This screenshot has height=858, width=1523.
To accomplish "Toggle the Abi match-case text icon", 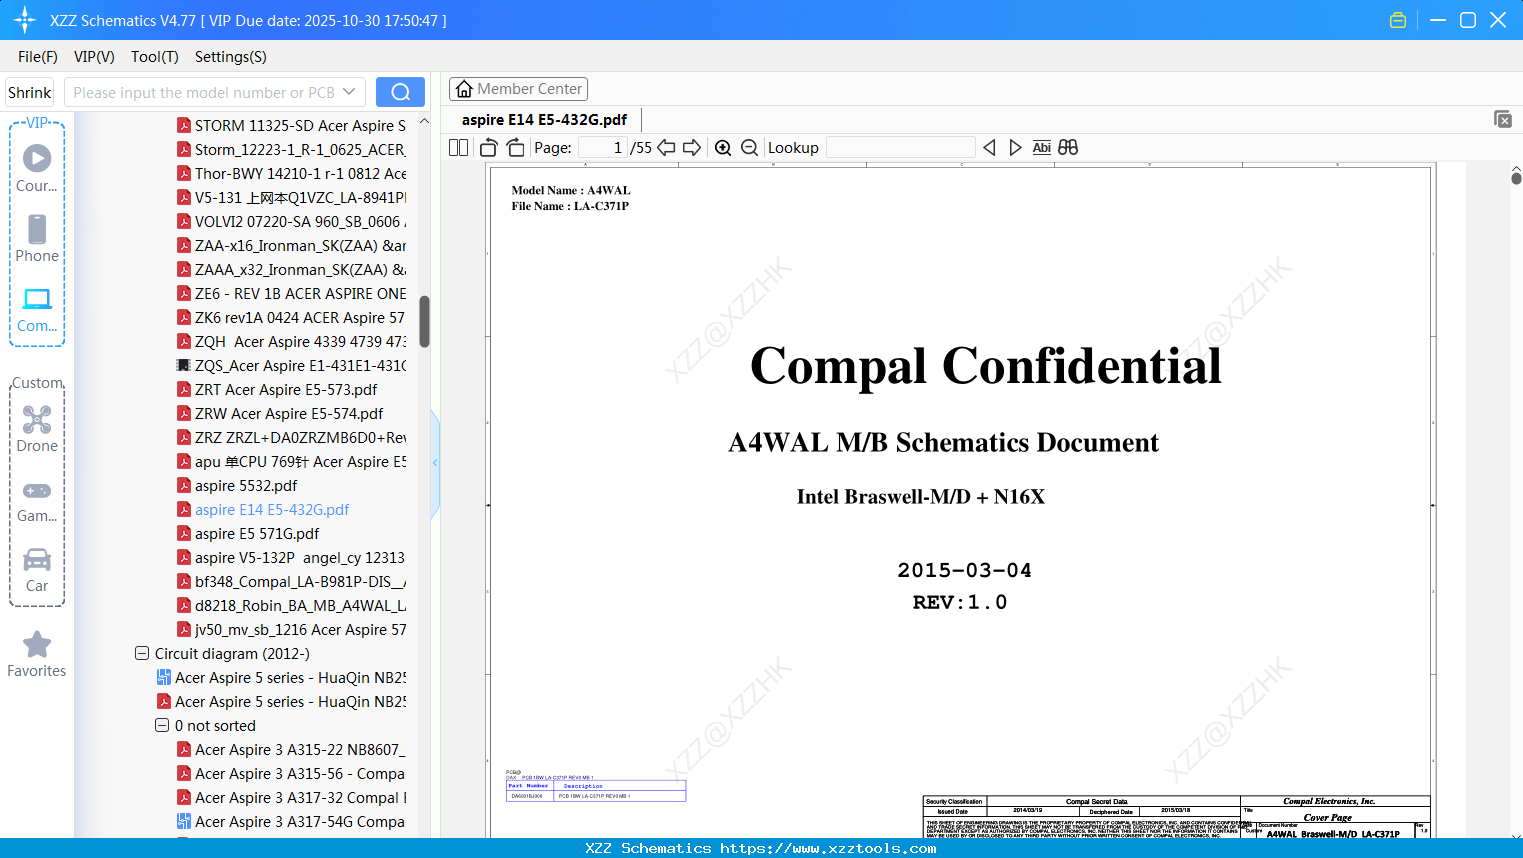I will pos(1041,148).
